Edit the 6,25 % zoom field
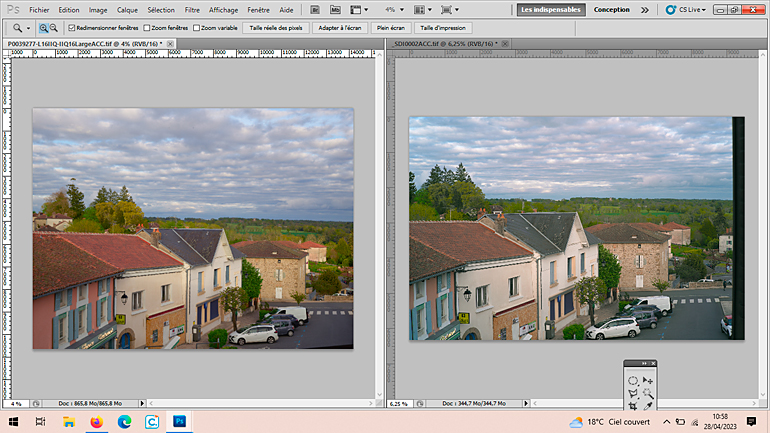770x433 pixels. tap(399, 404)
